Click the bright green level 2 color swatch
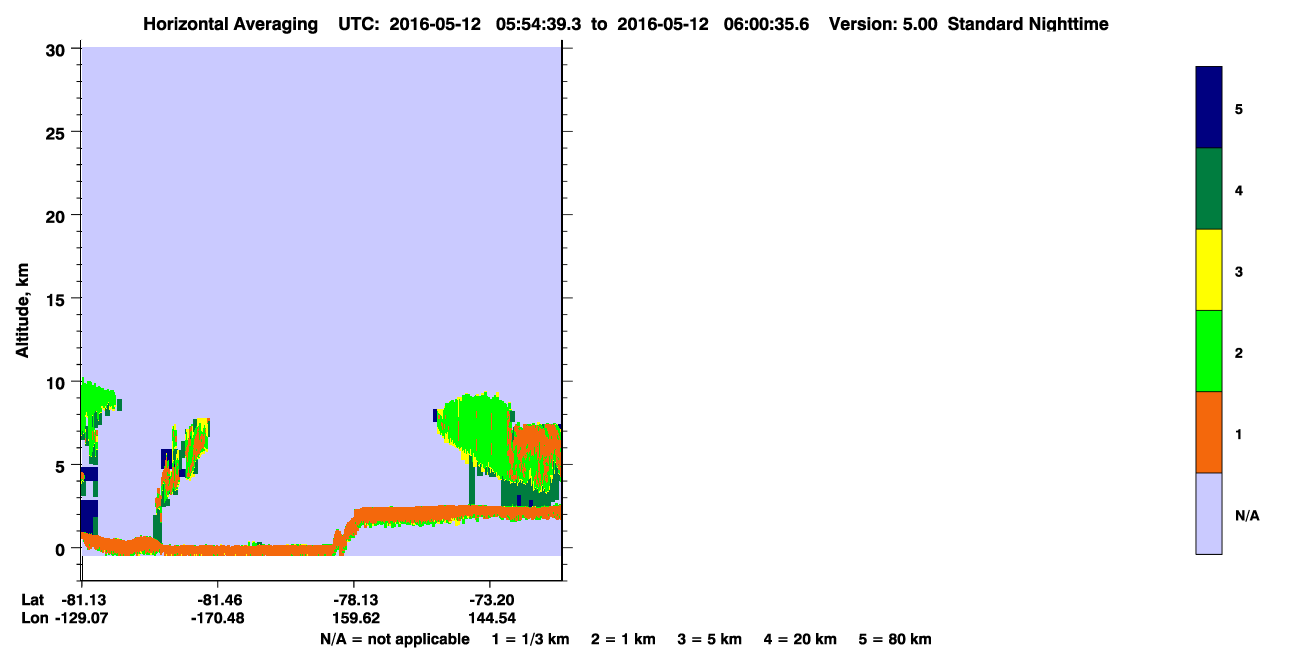 (x=1209, y=351)
